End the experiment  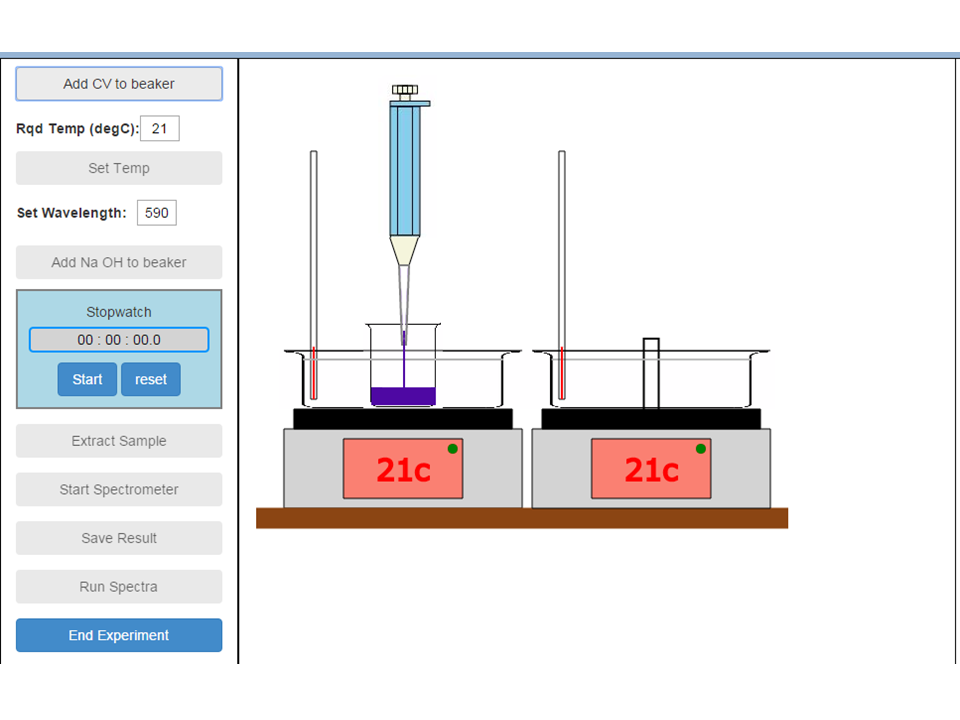pos(119,635)
